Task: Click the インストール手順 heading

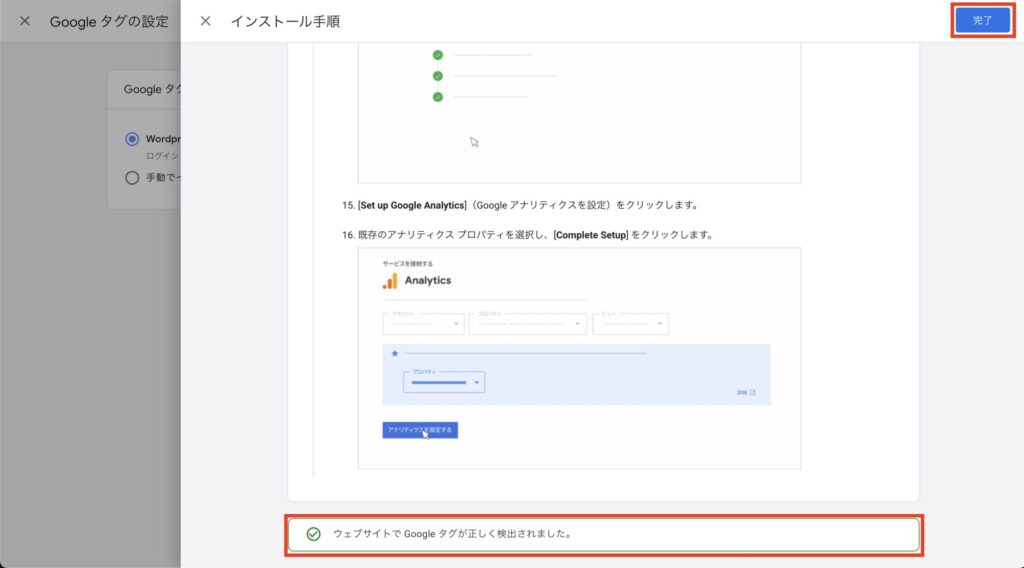Action: click(285, 21)
